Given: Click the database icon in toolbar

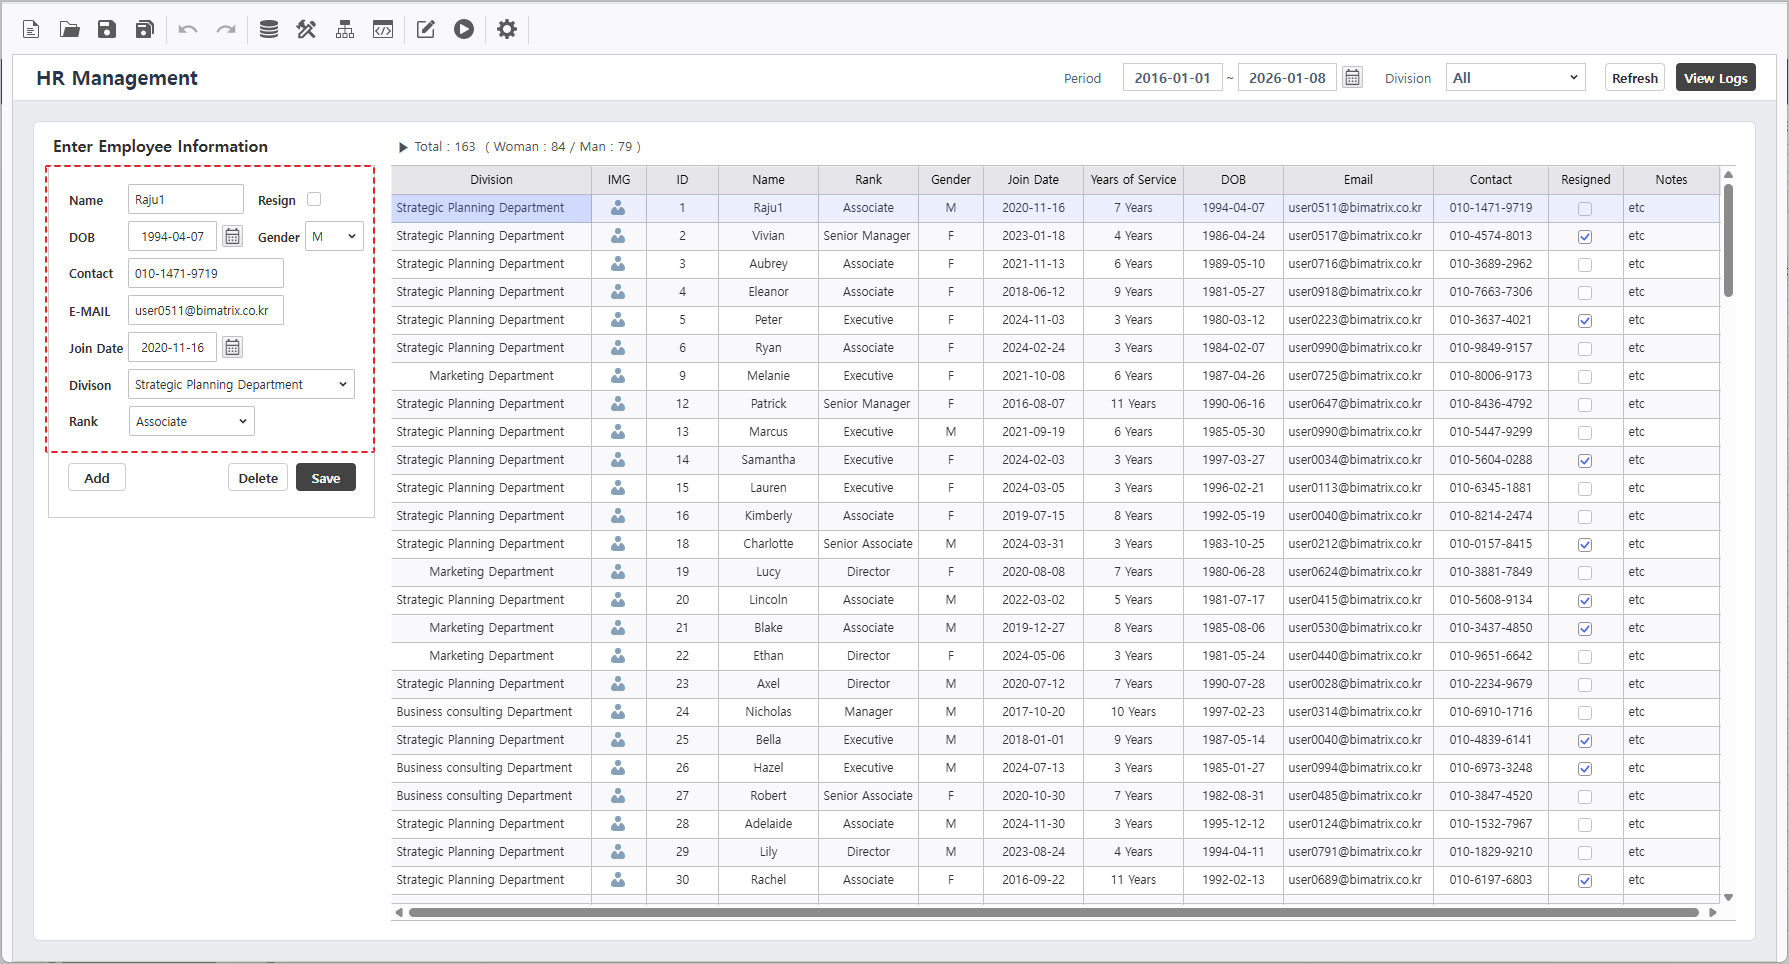Looking at the screenshot, I should [x=268, y=29].
